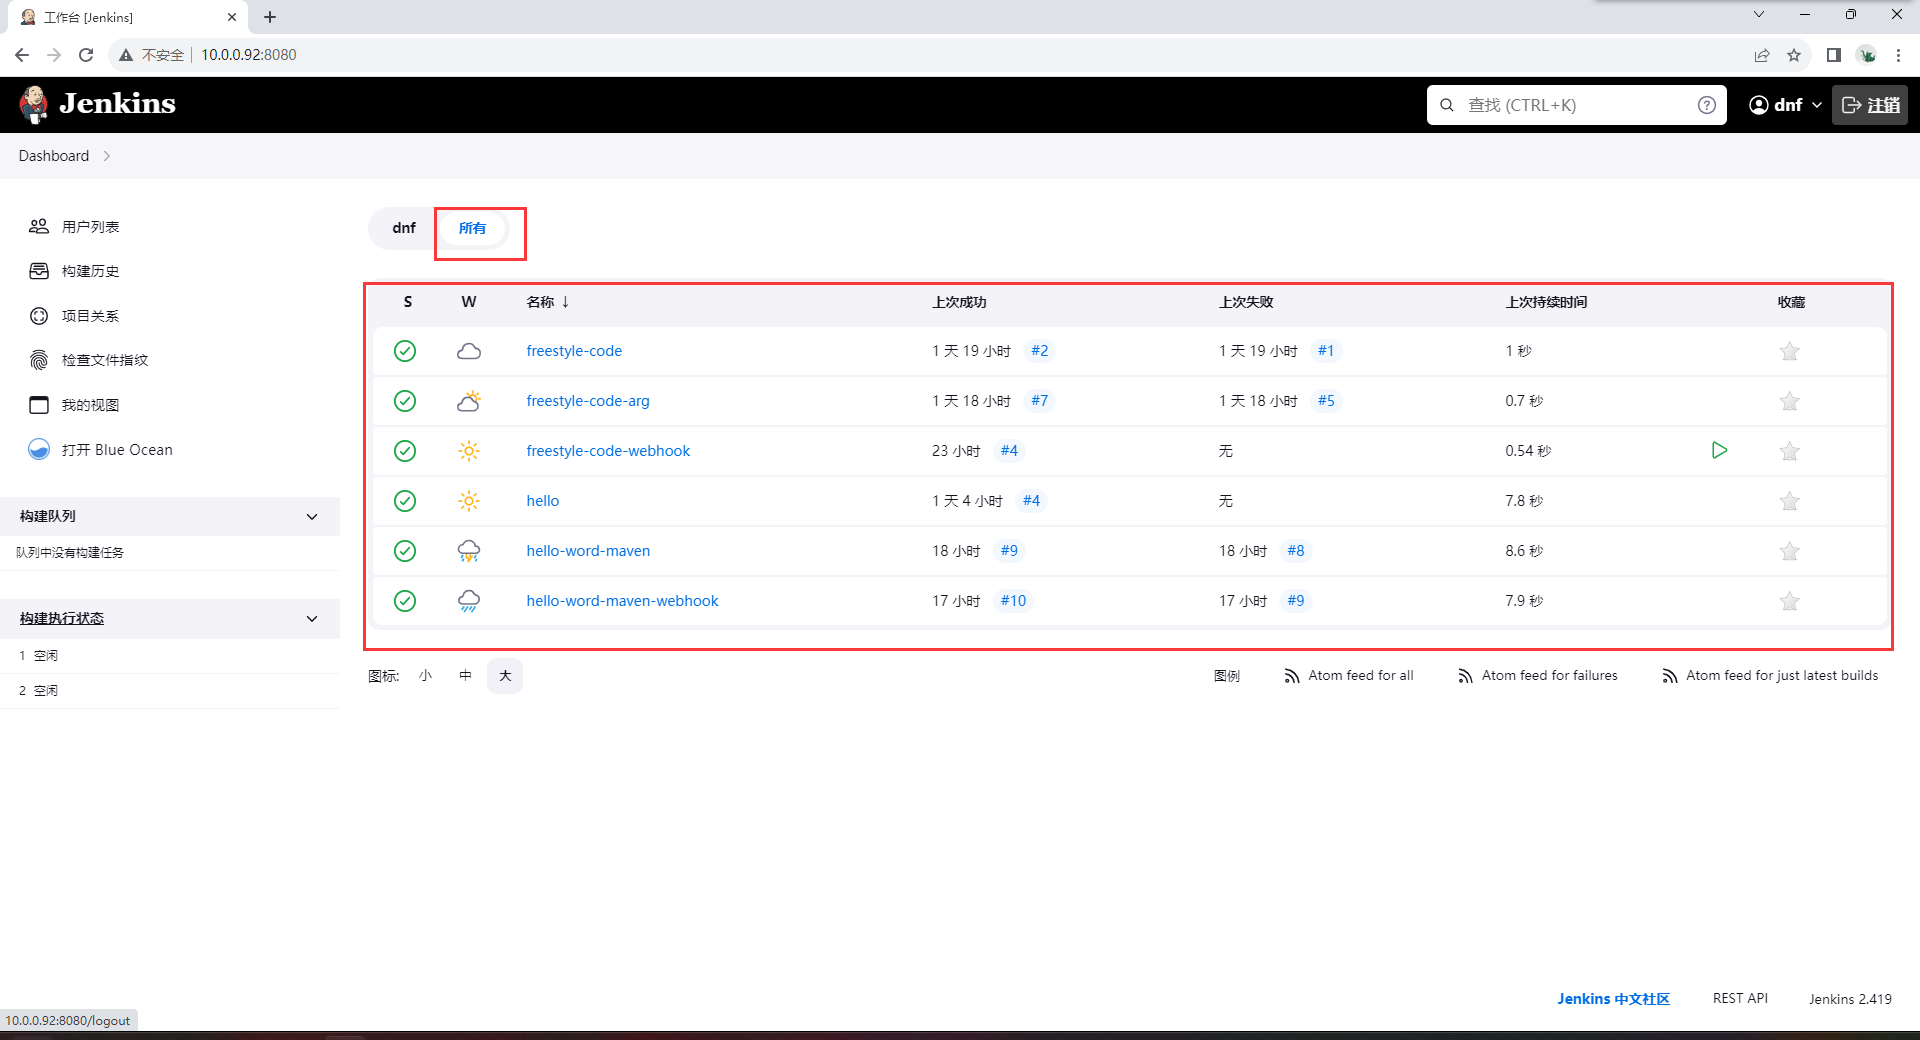Click the success status icon for hello-word-maven-webhook
Image resolution: width=1920 pixels, height=1040 pixels.
[405, 601]
